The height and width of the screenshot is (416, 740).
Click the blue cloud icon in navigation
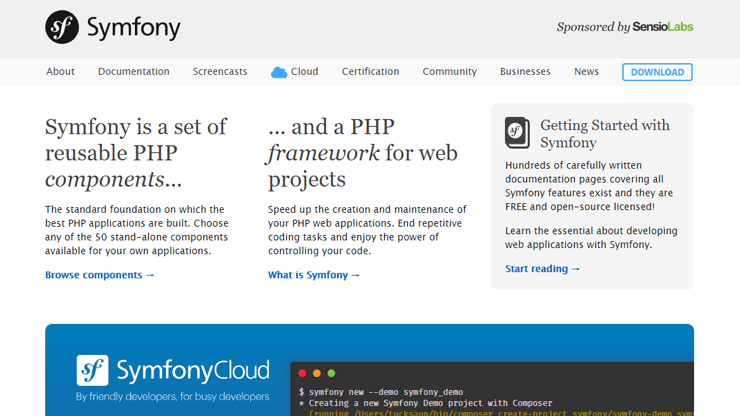(x=279, y=72)
